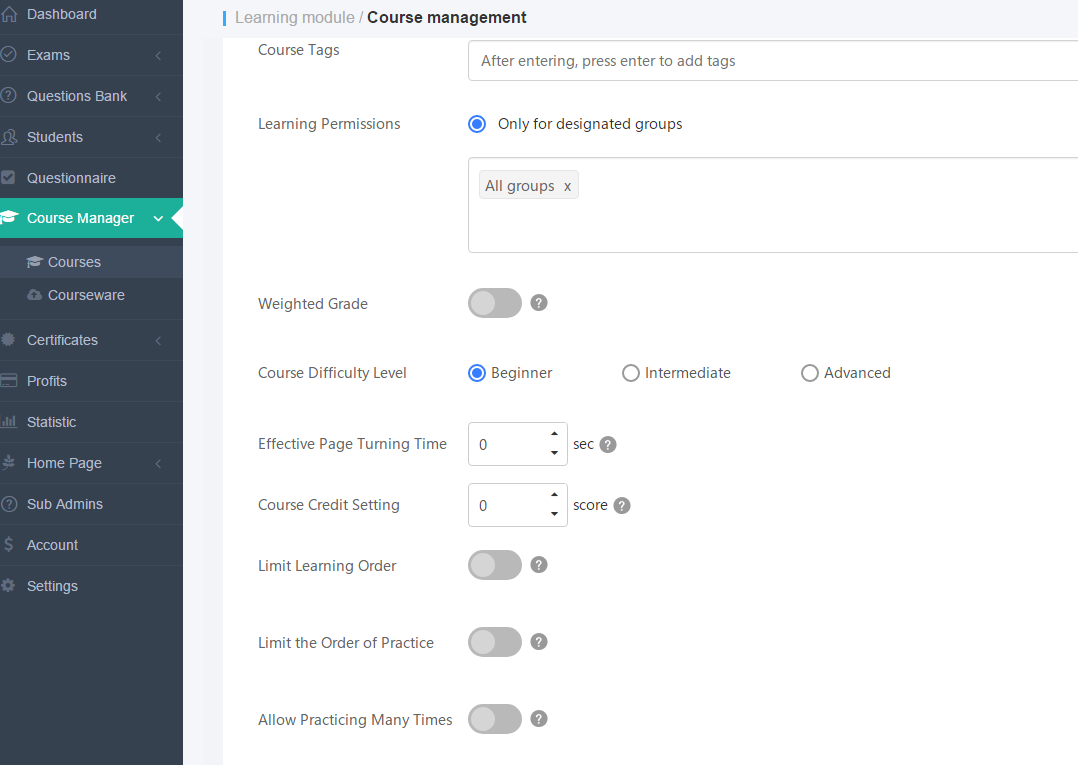Click the Learning module breadcrumb link

295,17
